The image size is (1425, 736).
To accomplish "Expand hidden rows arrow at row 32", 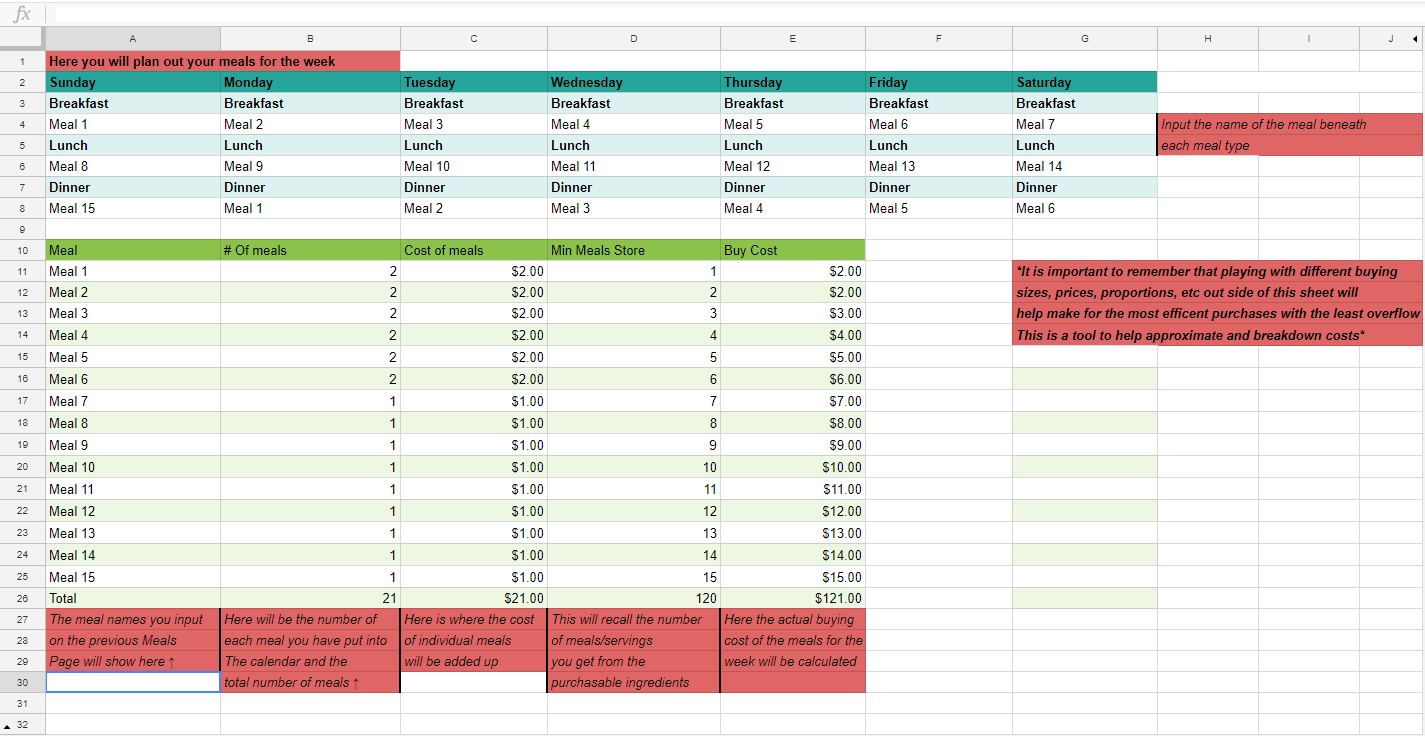I will (9, 725).
